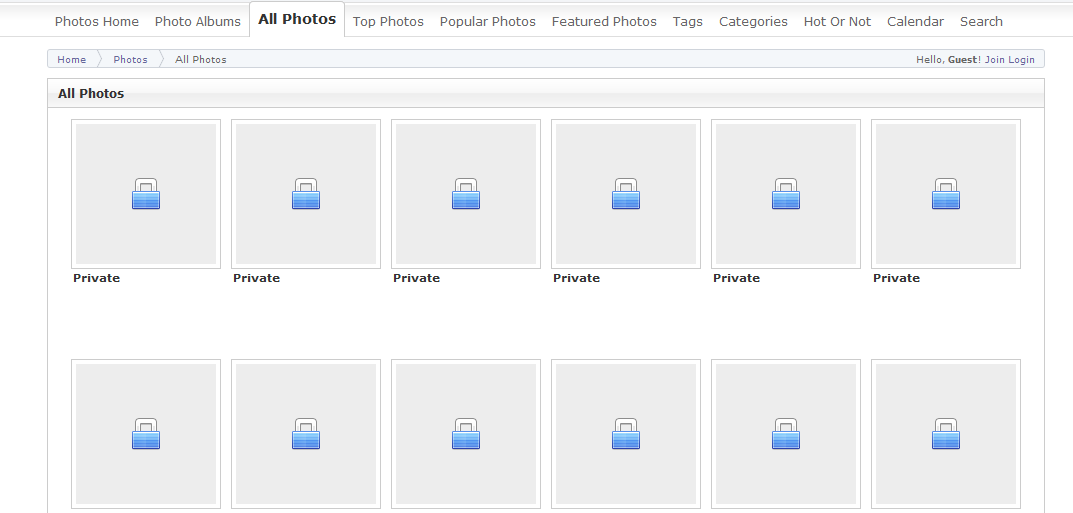1073x513 pixels.
Task: Click the Login link
Action: click(1022, 60)
